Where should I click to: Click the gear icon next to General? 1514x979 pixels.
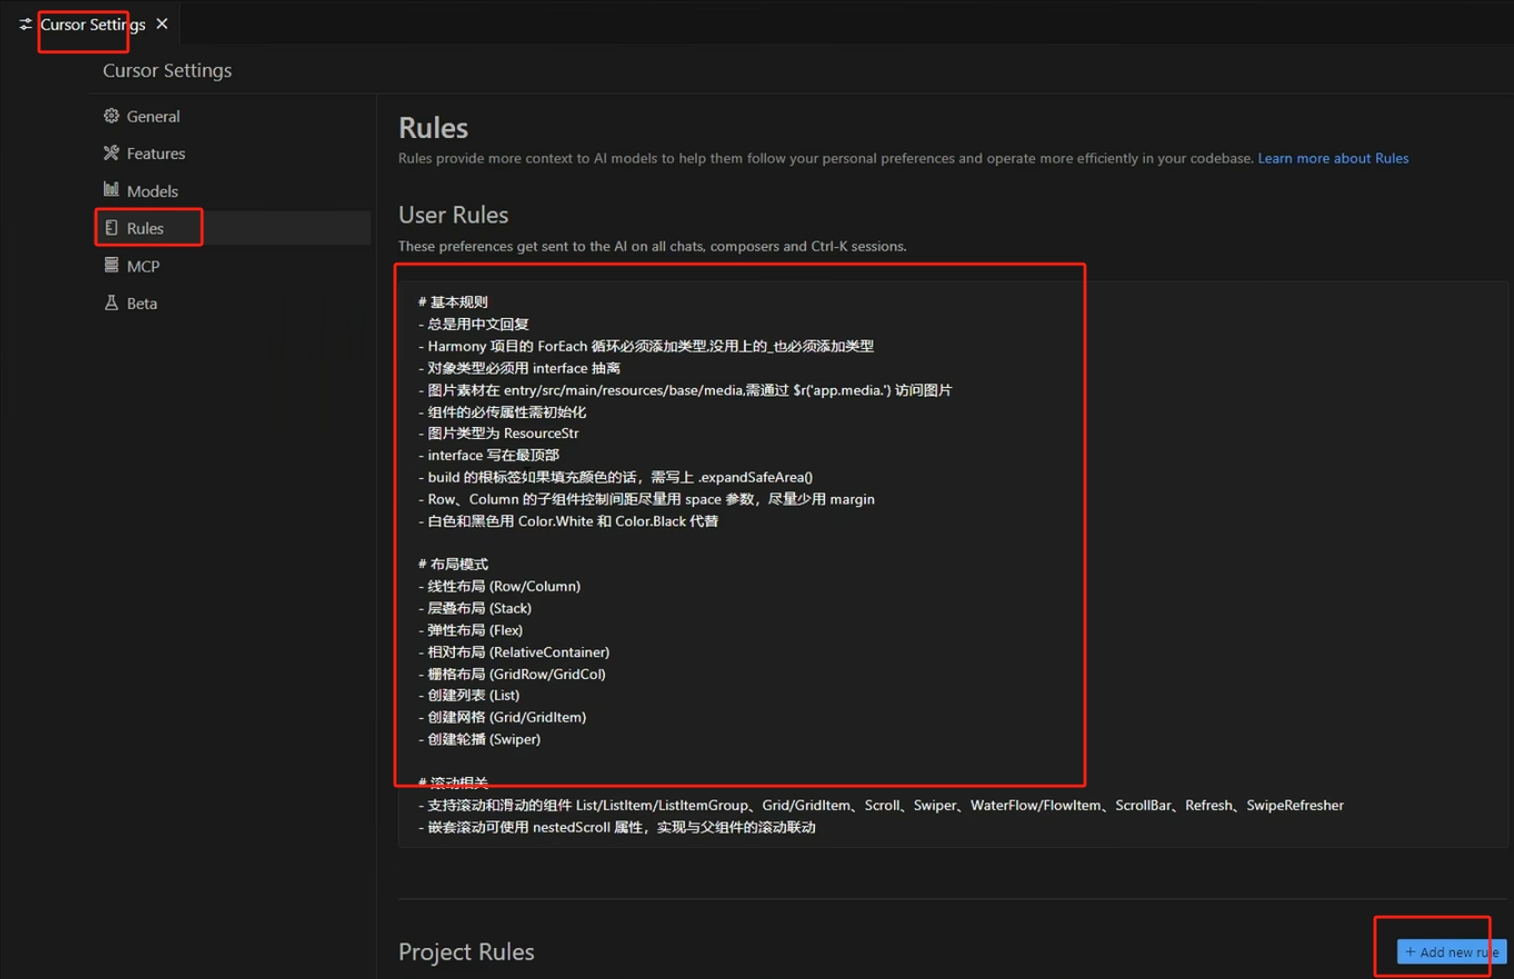coord(111,116)
